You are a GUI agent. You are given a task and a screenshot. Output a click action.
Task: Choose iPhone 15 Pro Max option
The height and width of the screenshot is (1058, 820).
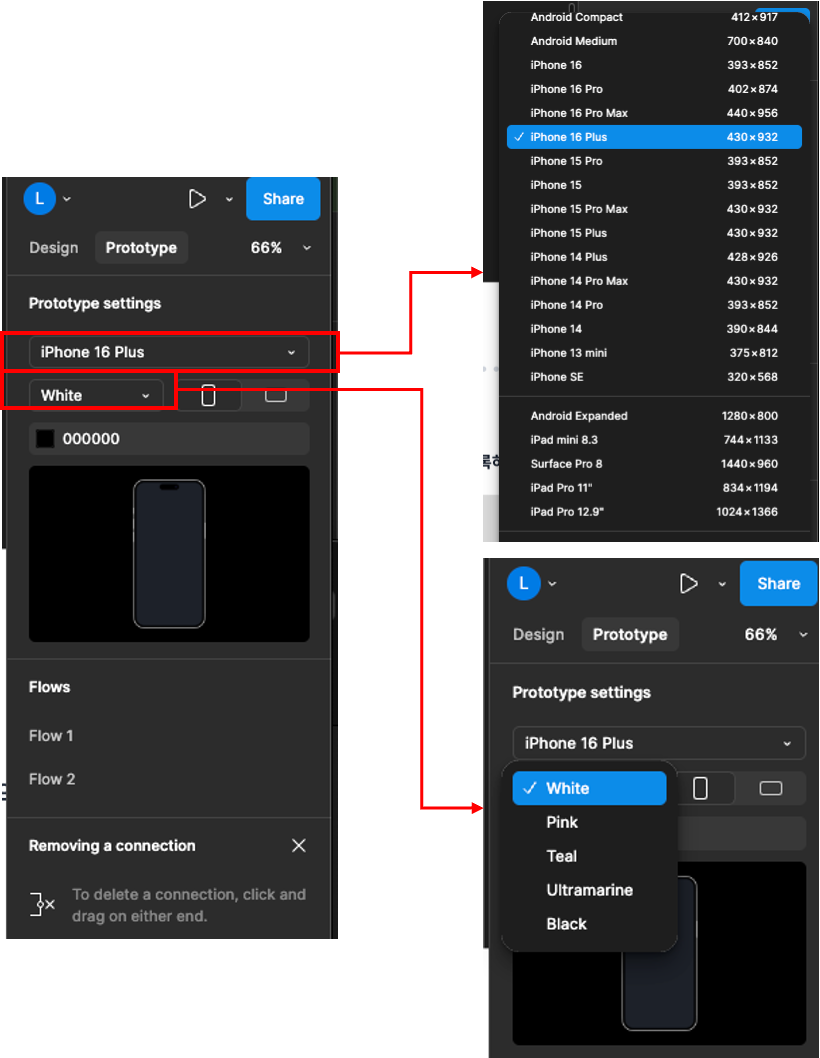[x=654, y=208]
